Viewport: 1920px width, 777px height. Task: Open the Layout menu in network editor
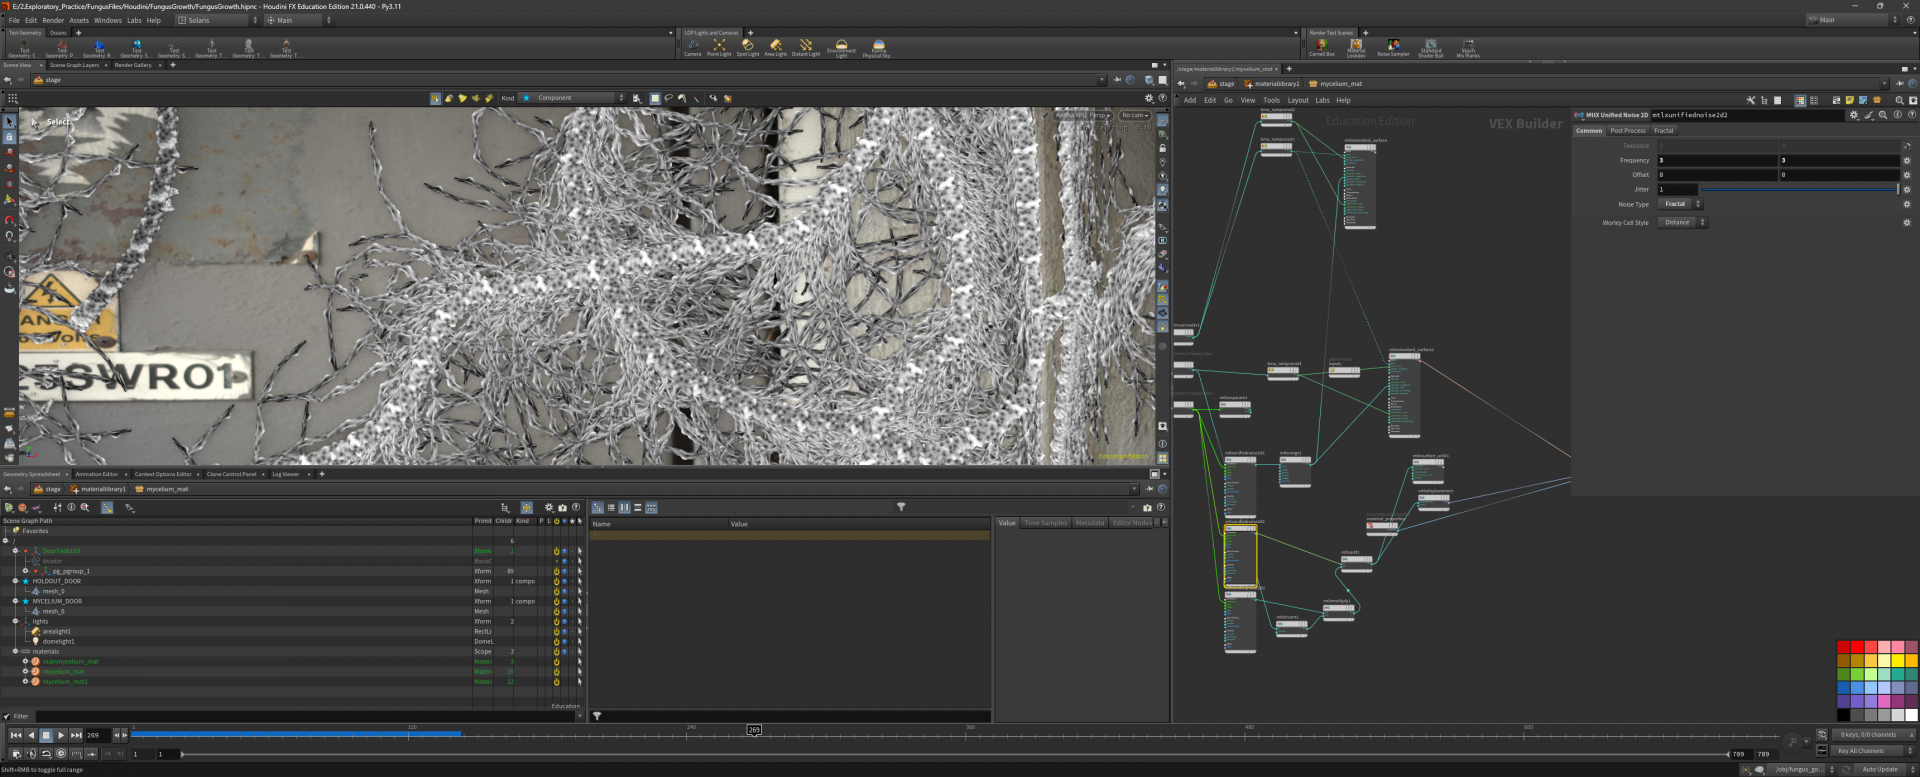point(1297,100)
